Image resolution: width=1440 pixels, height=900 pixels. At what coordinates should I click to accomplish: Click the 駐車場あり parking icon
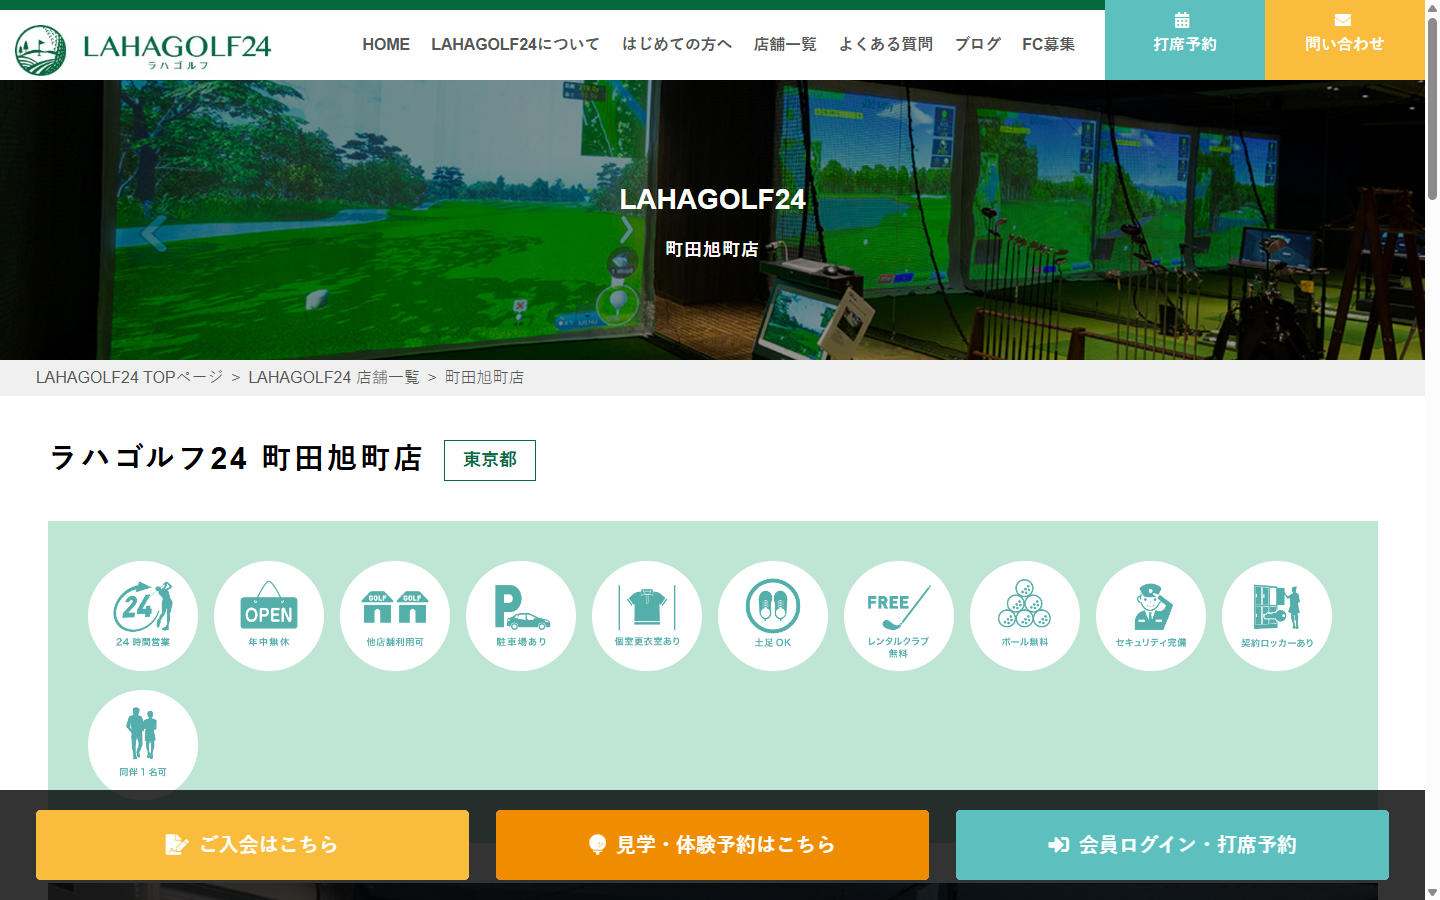click(521, 616)
